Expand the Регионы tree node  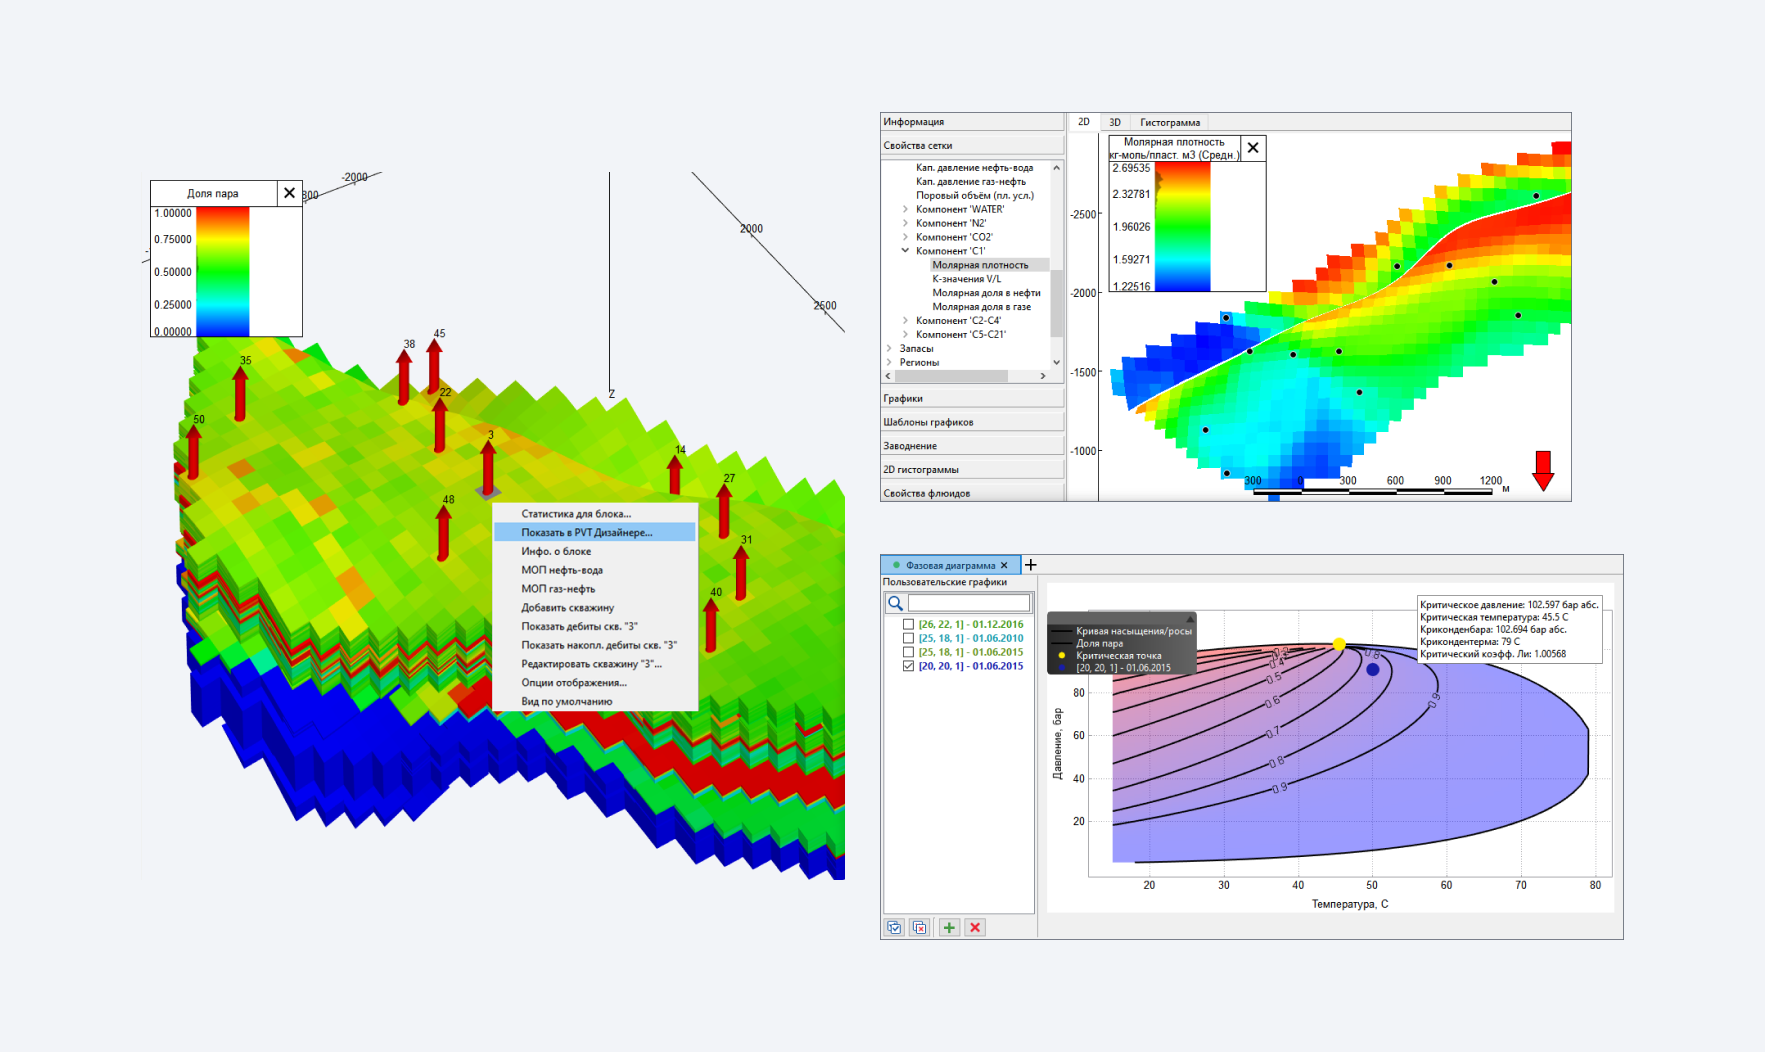pos(889,363)
